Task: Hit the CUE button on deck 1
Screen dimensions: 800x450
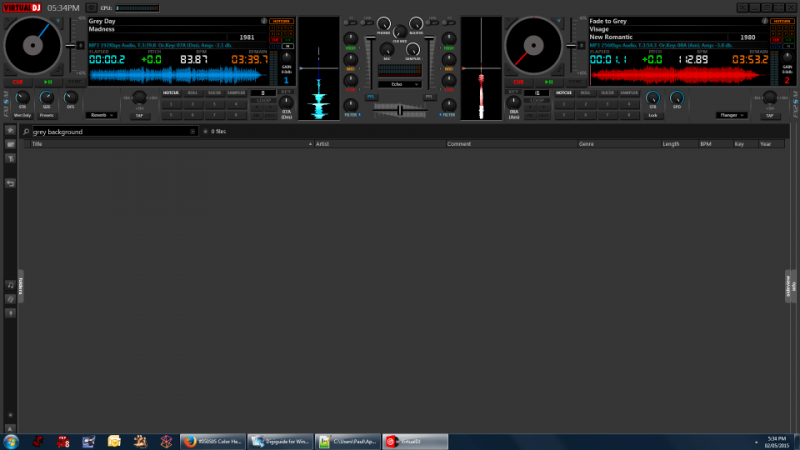Action: [17, 82]
